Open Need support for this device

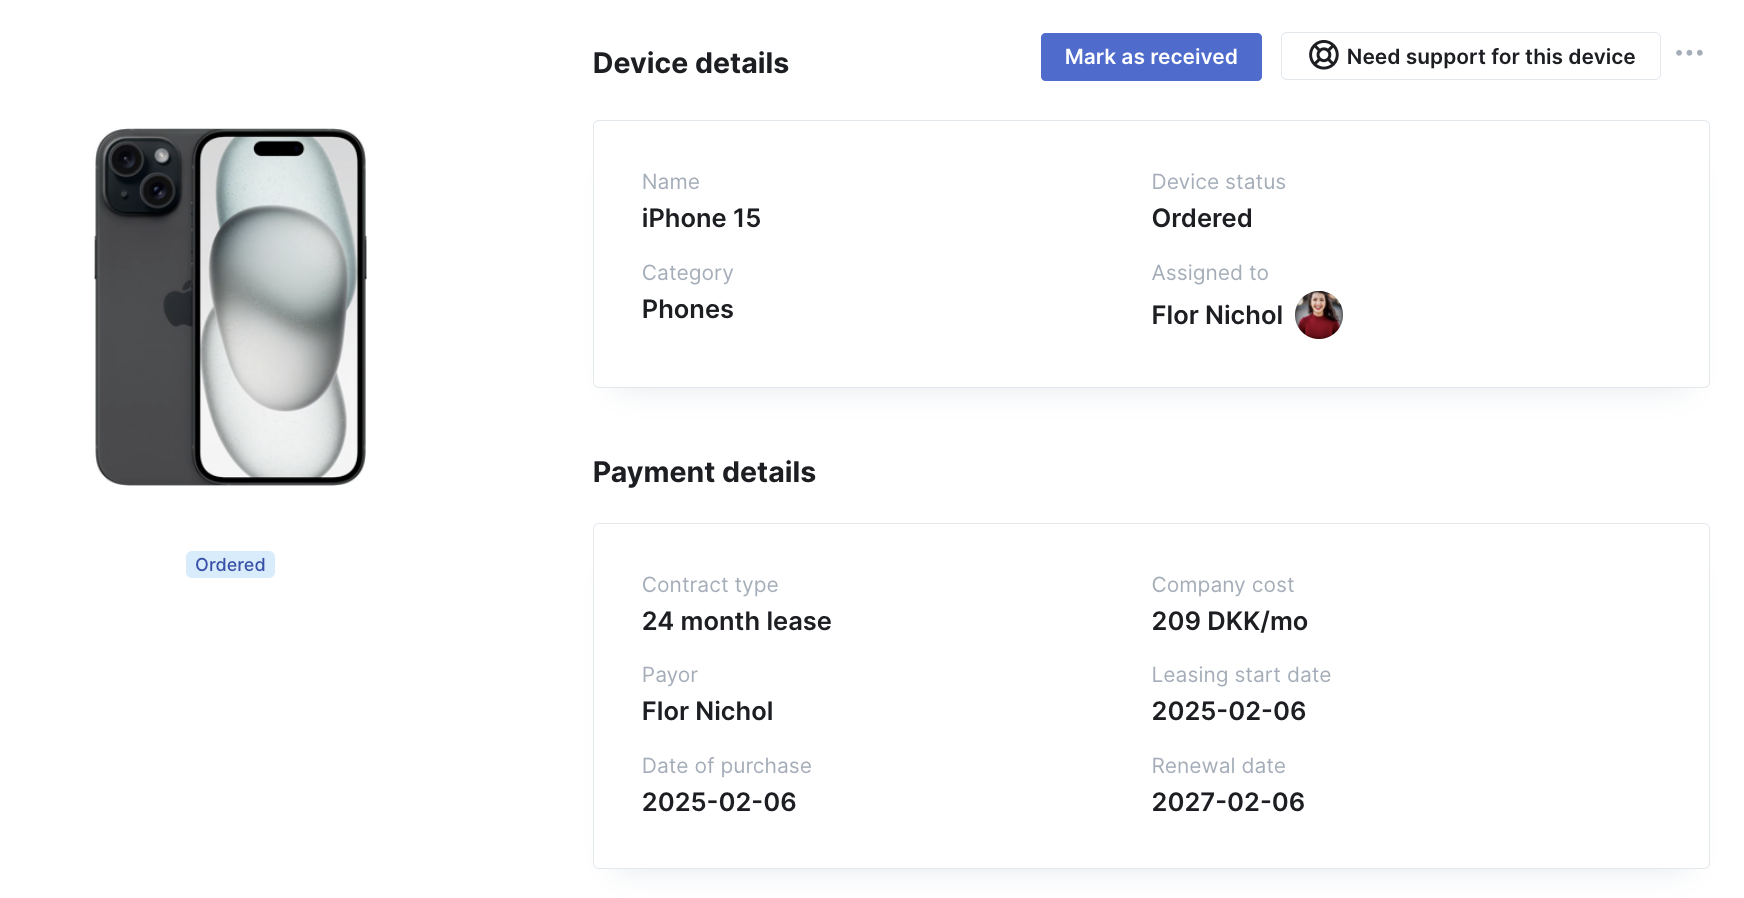pos(1470,56)
